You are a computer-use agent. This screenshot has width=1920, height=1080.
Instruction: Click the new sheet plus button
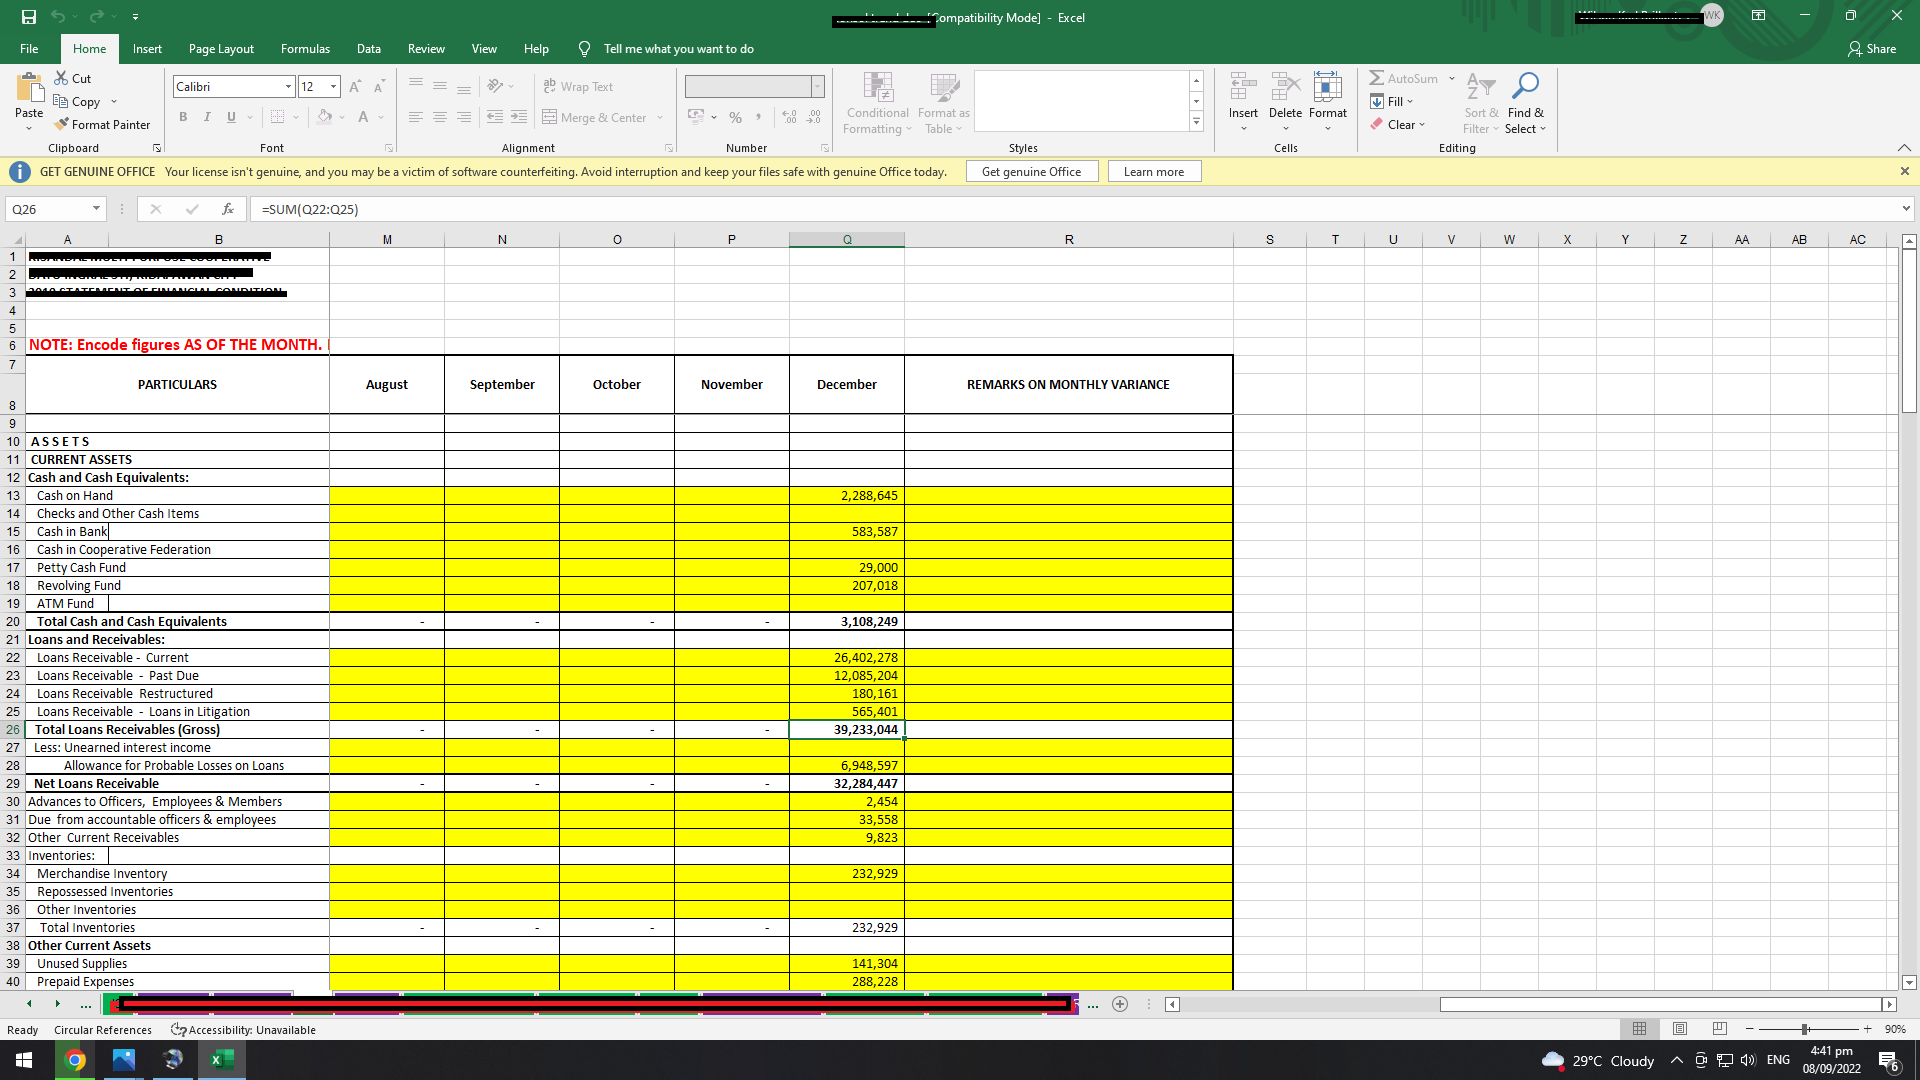[1120, 1004]
